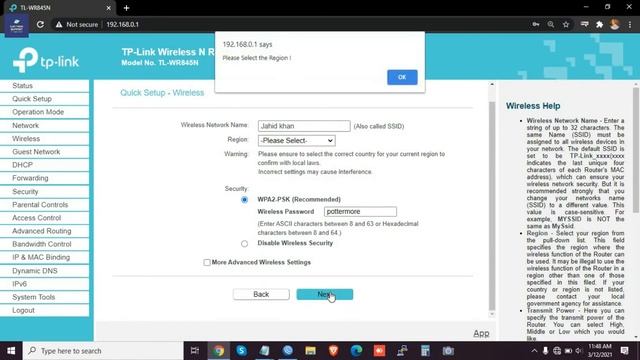This screenshot has height=360, width=640.
Task: Open Advanced Routing in the sidebar
Action: coord(44,231)
